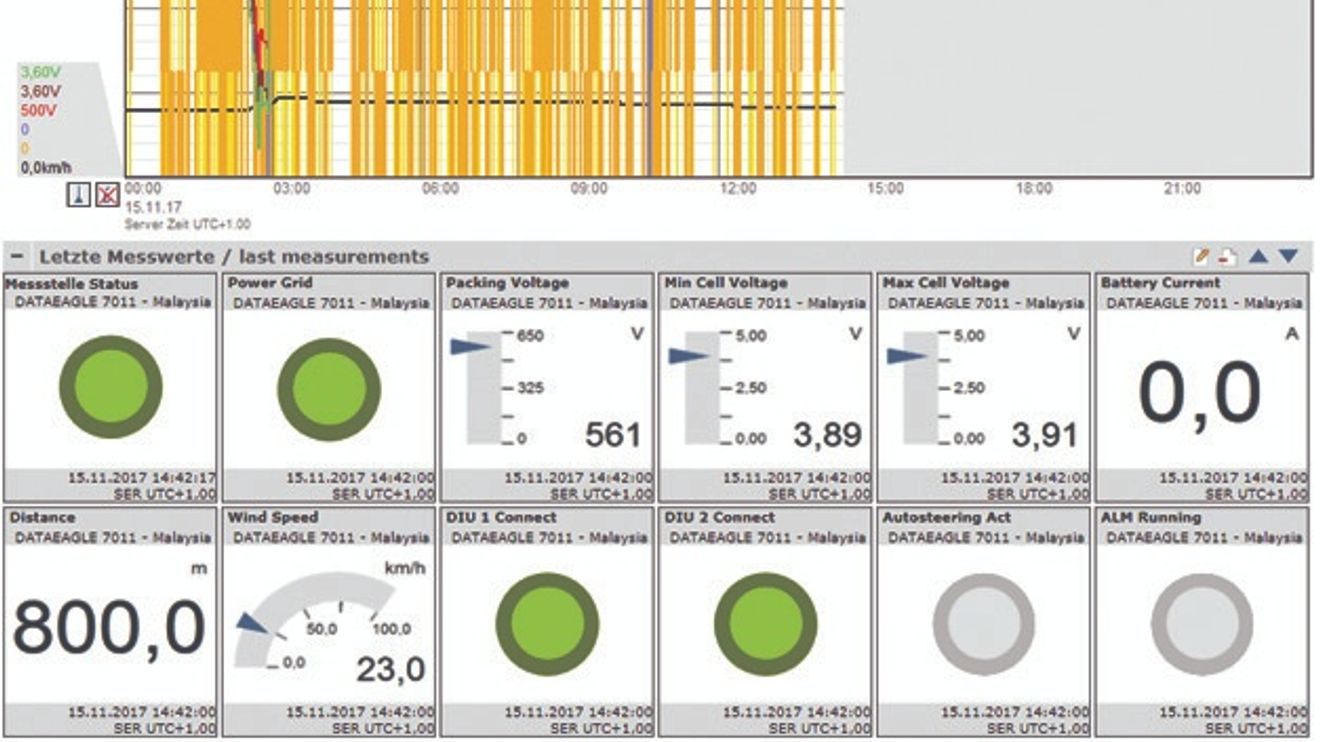The image size is (1320, 742).
Task: Click the red crossed-out icon below the chart
Action: [x=107, y=194]
